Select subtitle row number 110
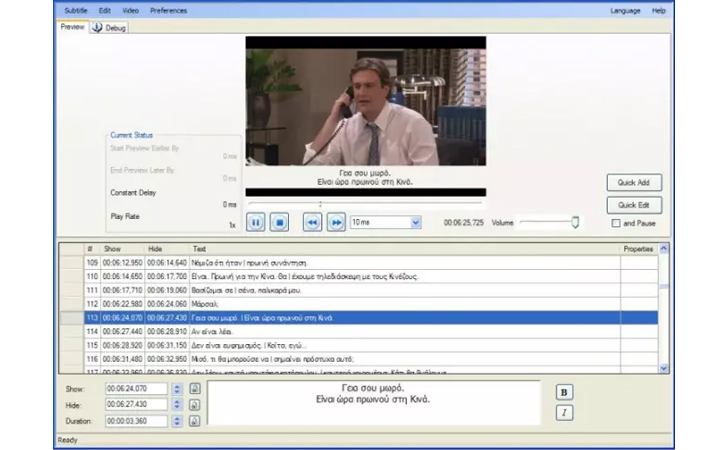 (358, 276)
